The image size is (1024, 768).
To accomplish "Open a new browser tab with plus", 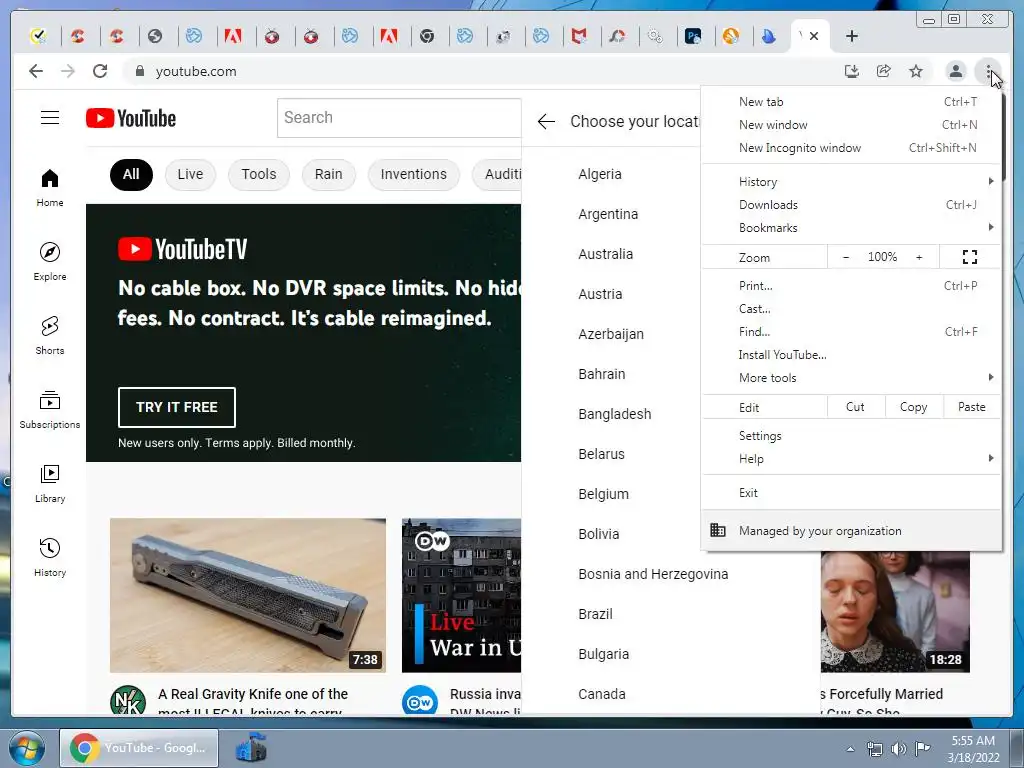I will coord(852,36).
